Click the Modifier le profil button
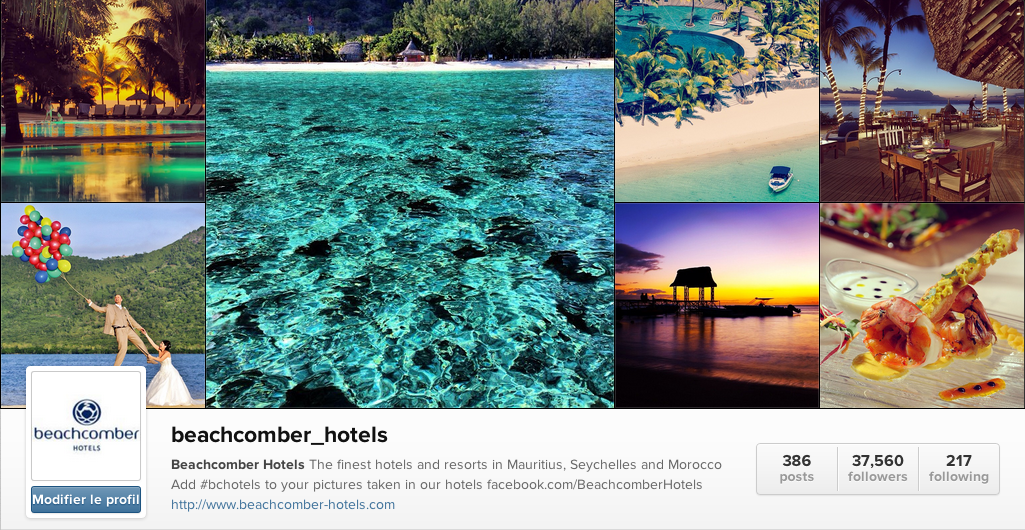Image resolution: width=1025 pixels, height=530 pixels. point(86,500)
